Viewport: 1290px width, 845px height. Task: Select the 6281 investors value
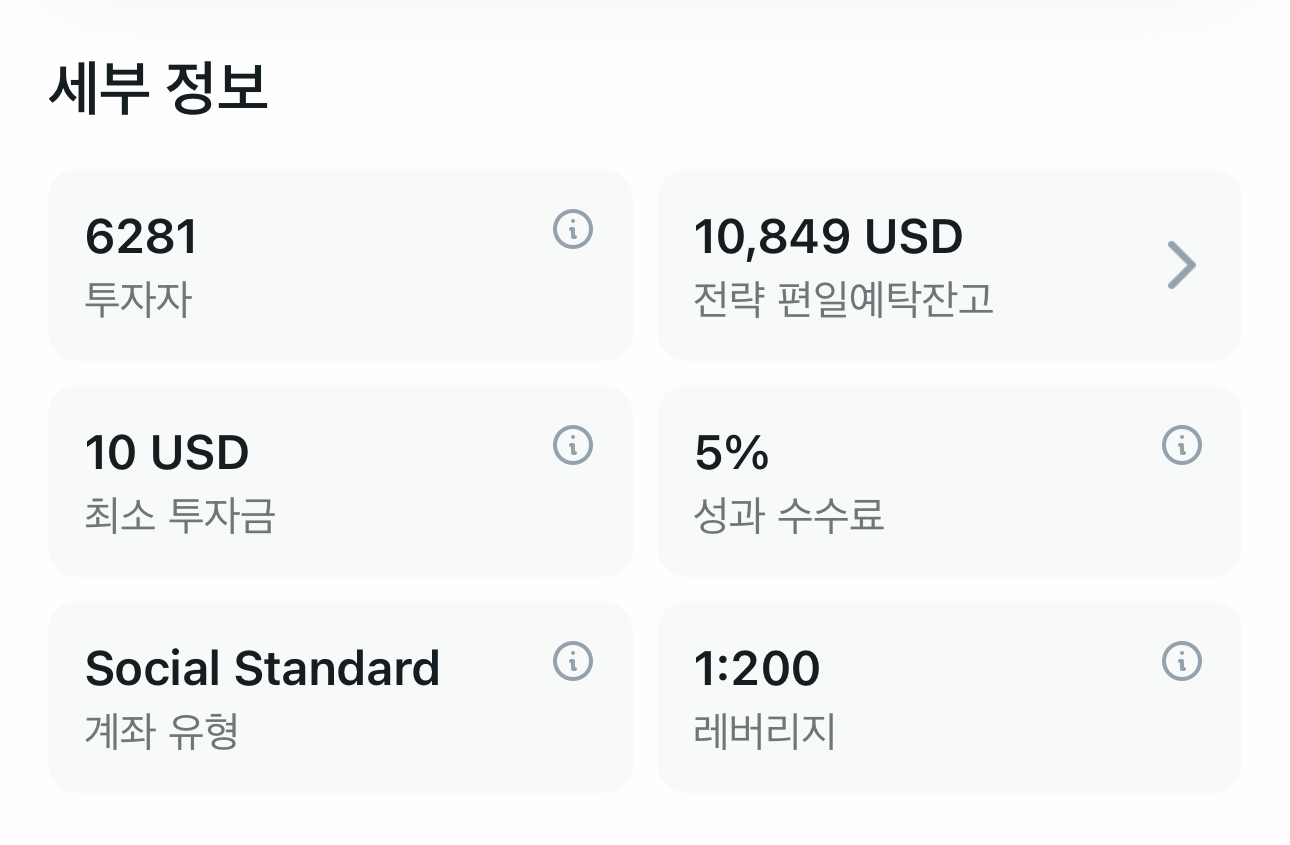142,237
